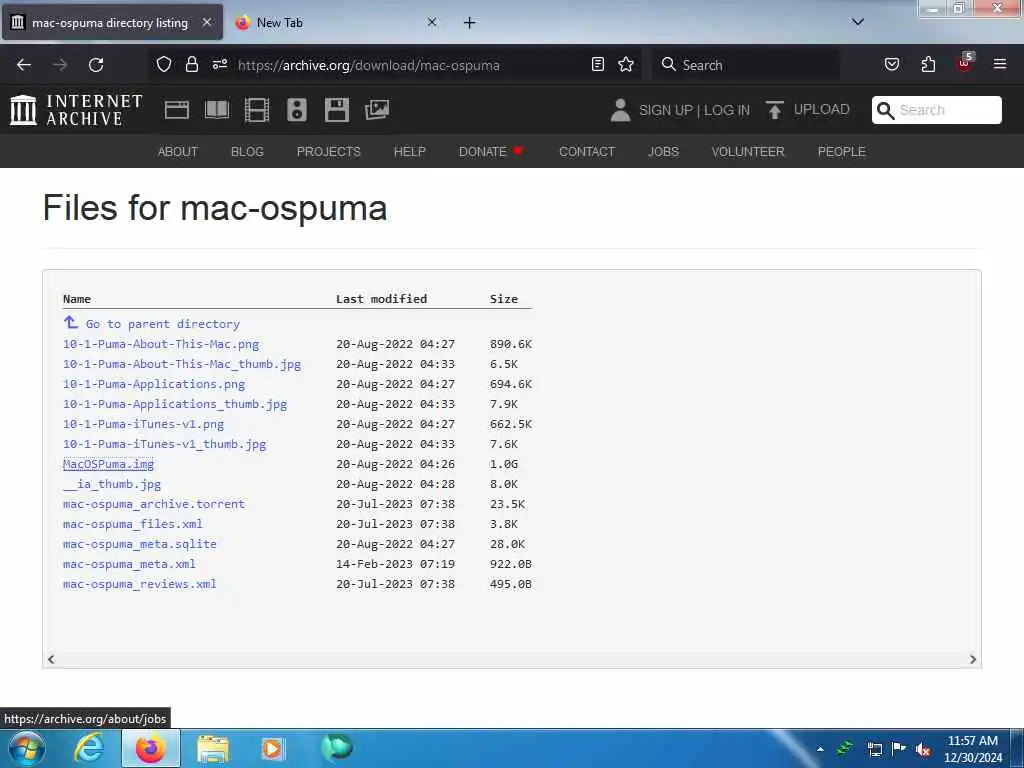Close the mac-ospuma directory listing tab
The height and width of the screenshot is (768, 1024).
(x=207, y=22)
